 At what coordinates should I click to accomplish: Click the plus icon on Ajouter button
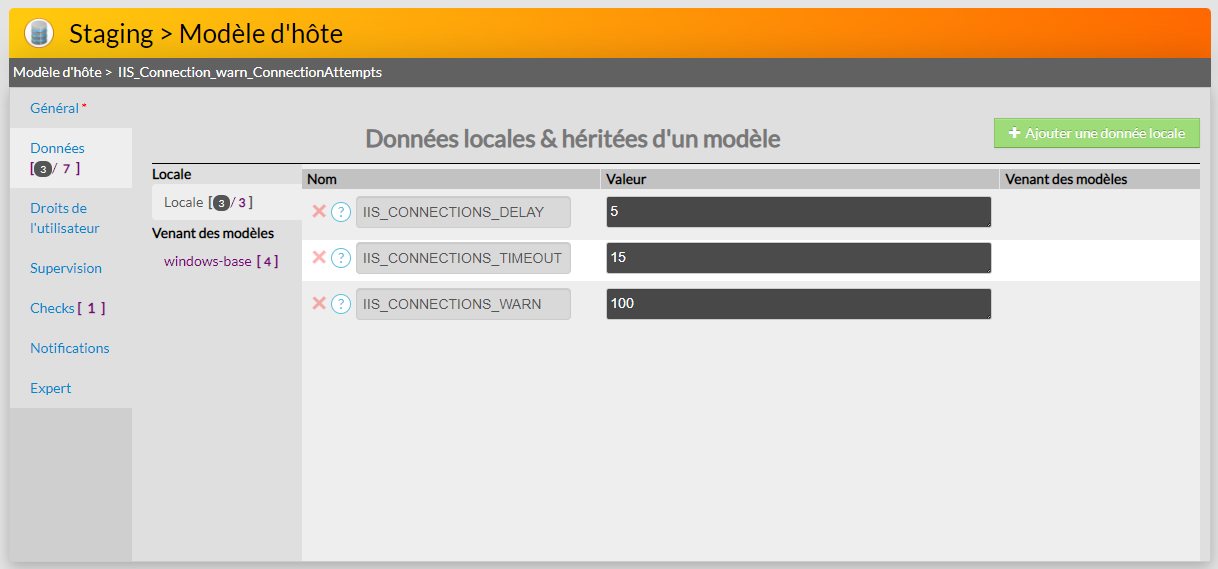(1014, 133)
